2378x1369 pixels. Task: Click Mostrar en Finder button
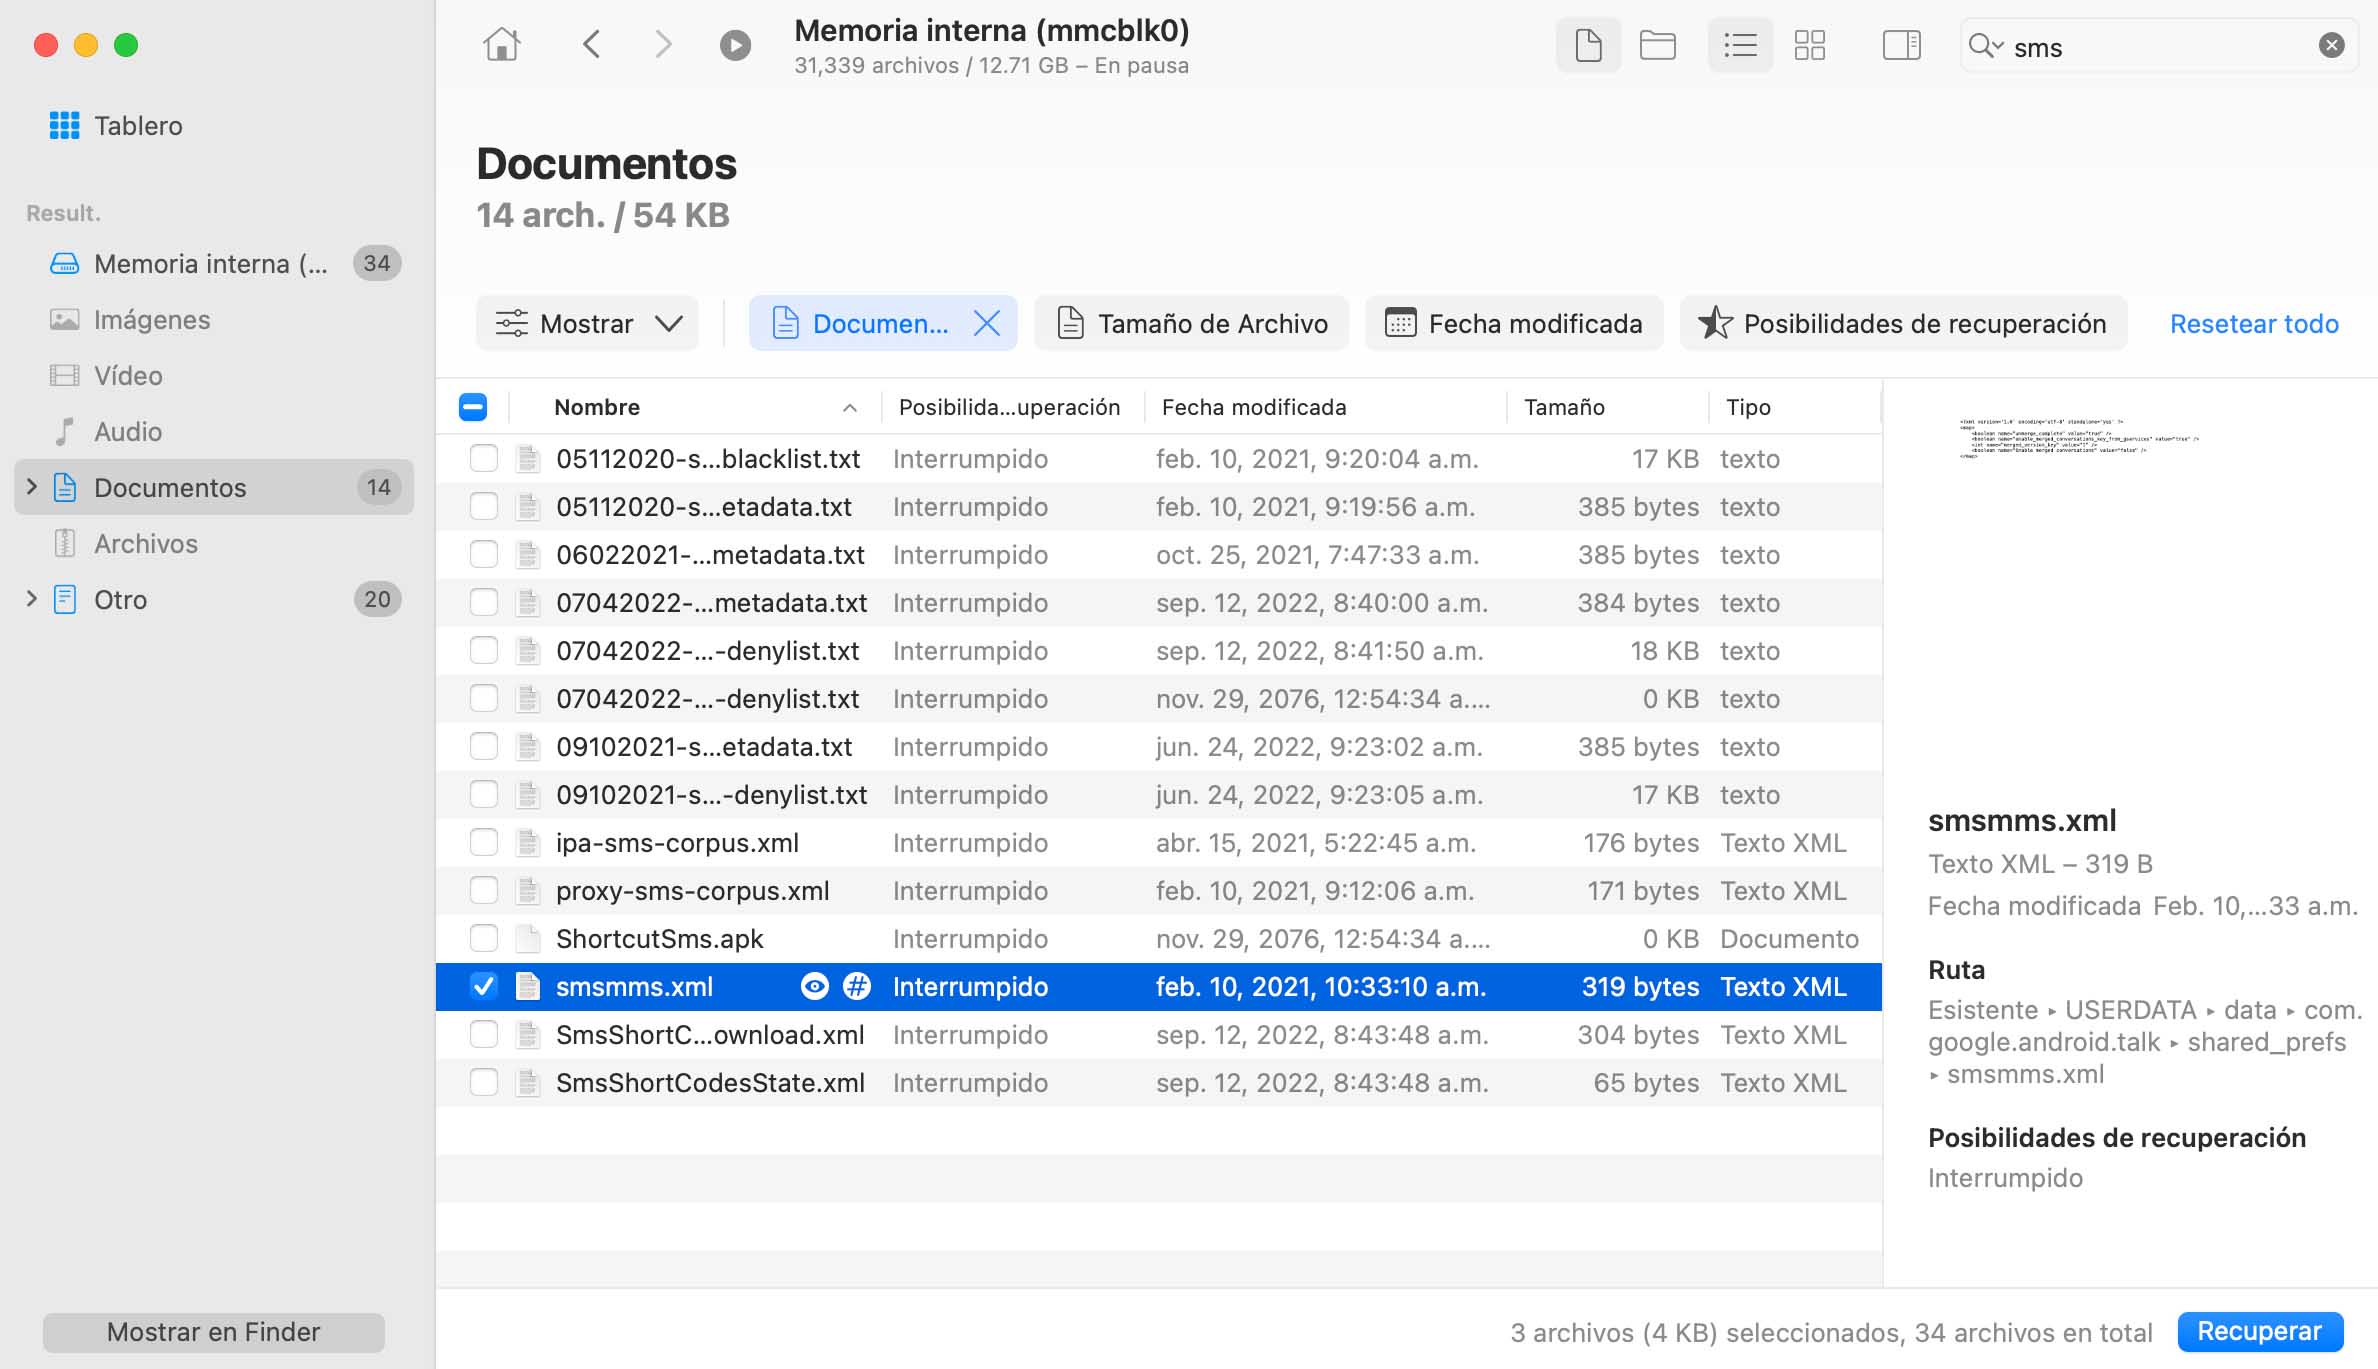pyautogui.click(x=214, y=1332)
